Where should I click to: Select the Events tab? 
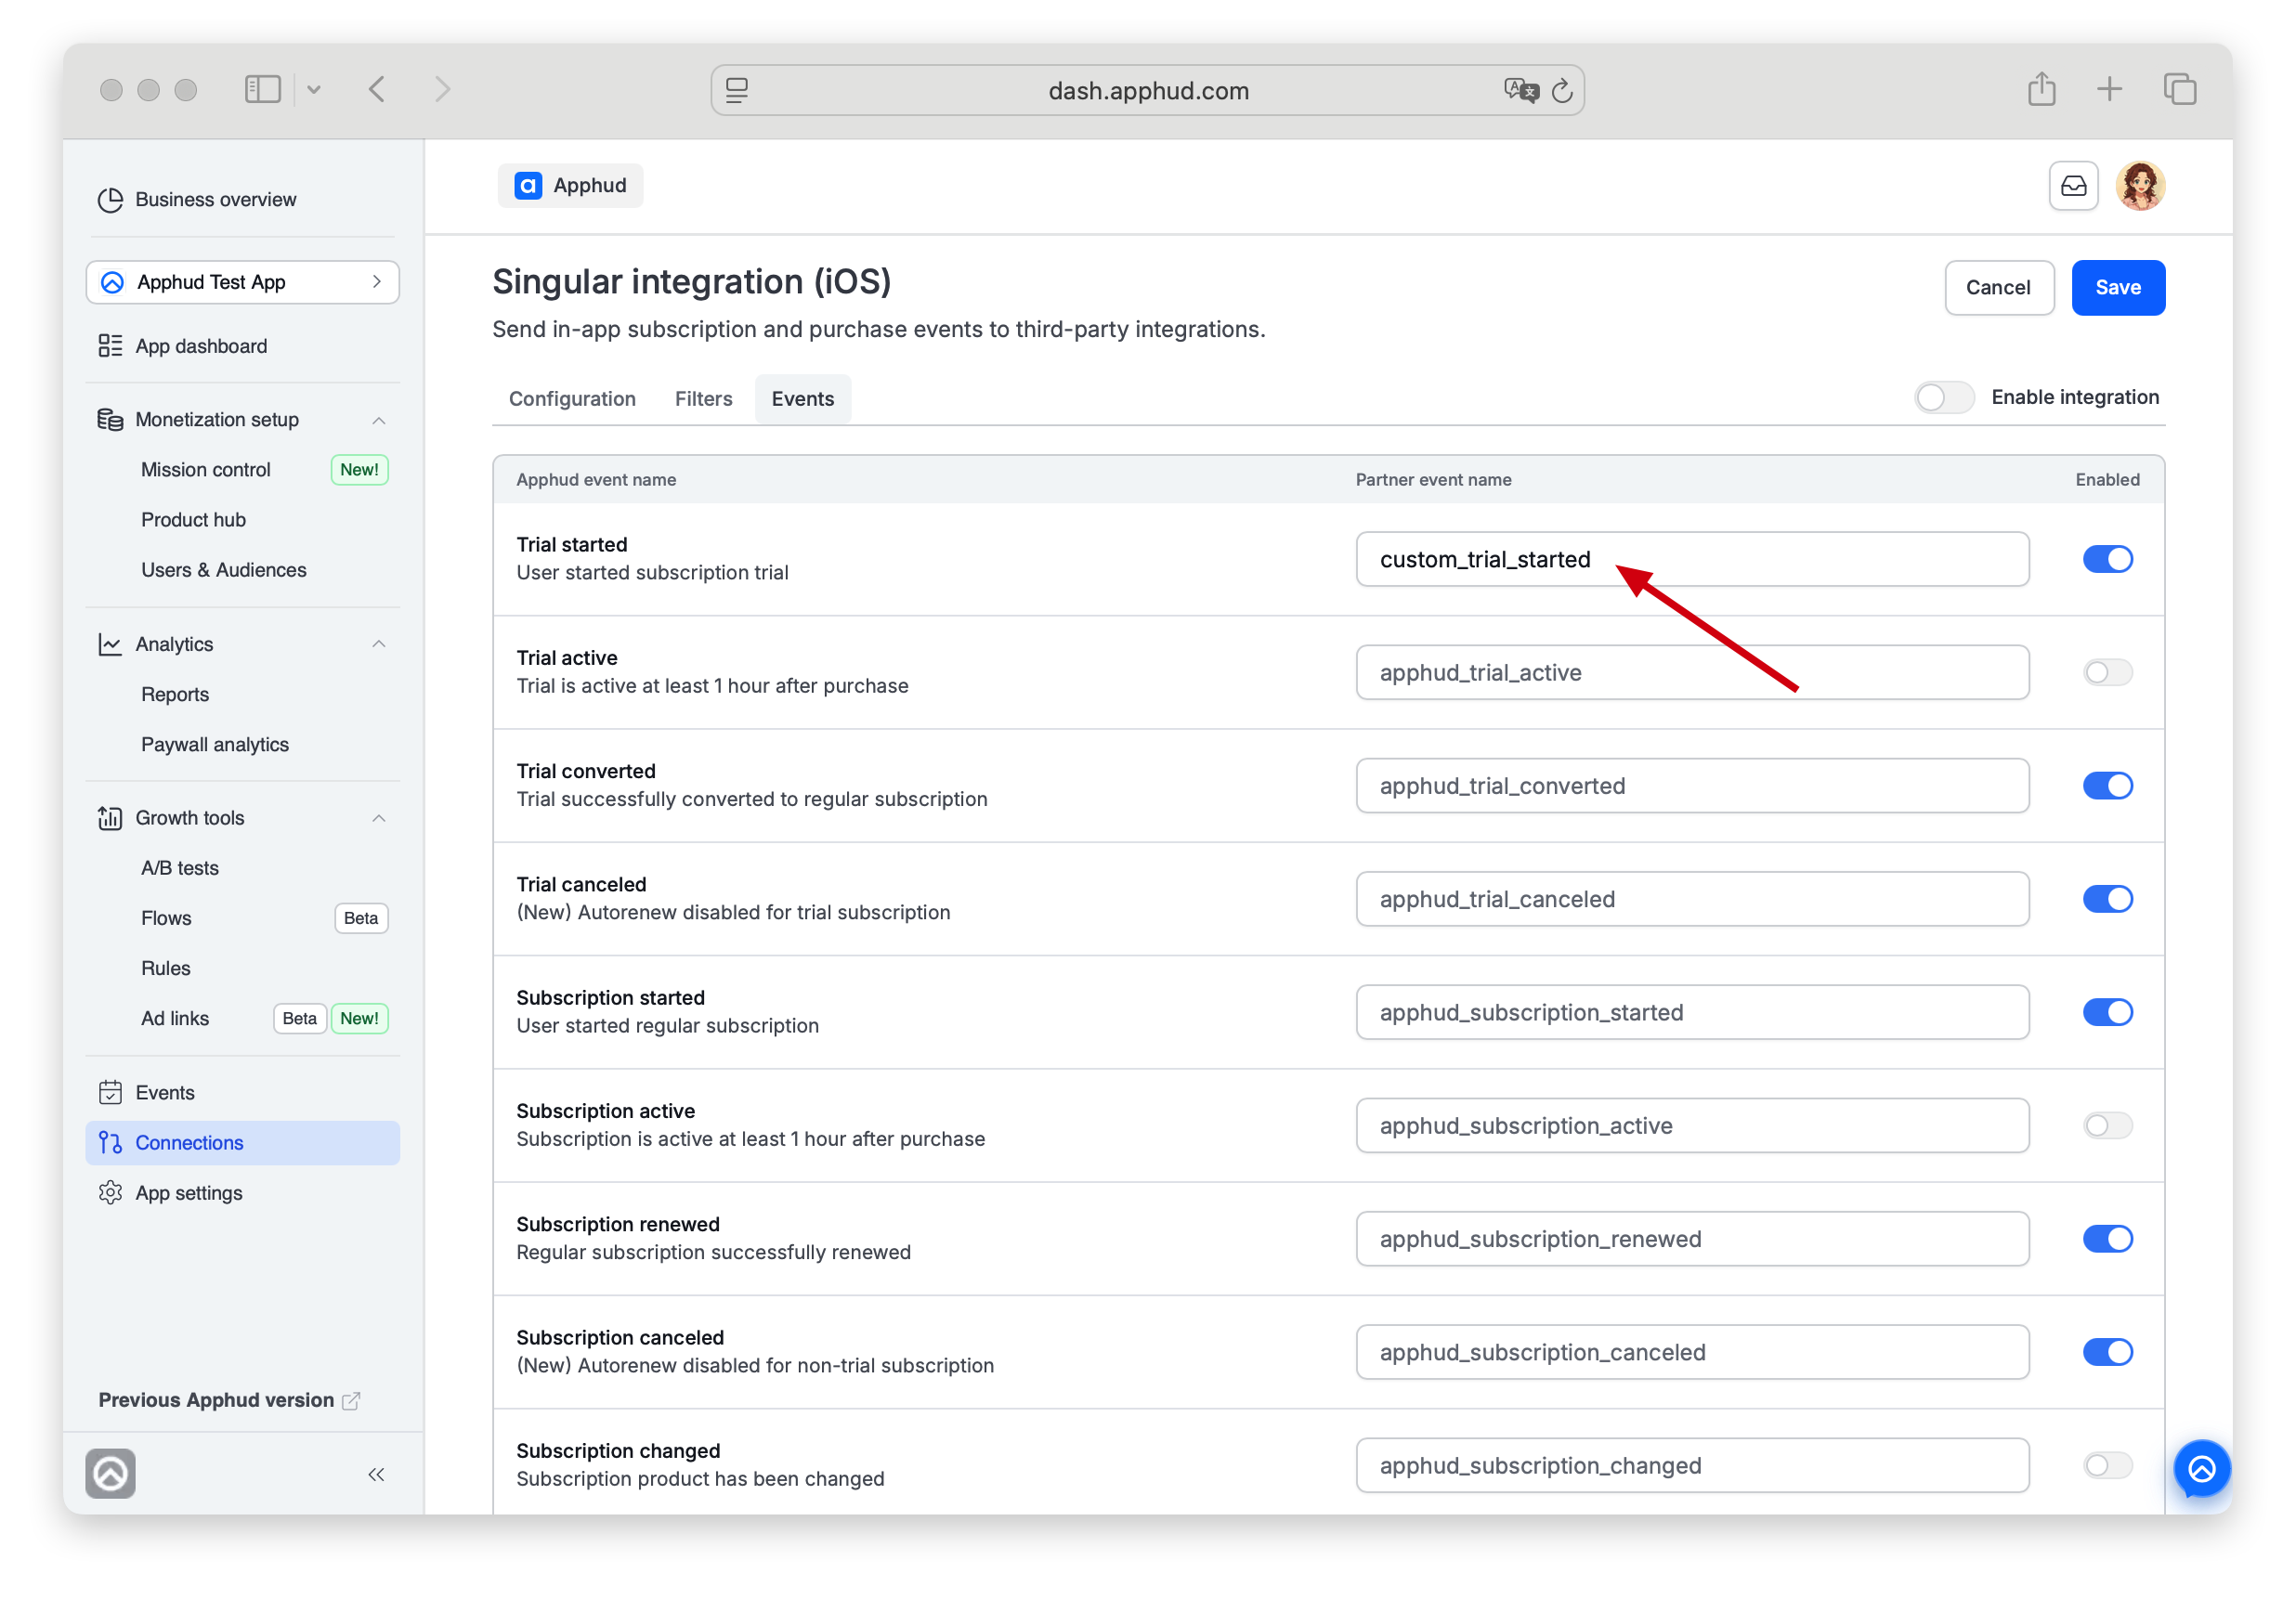(802, 399)
